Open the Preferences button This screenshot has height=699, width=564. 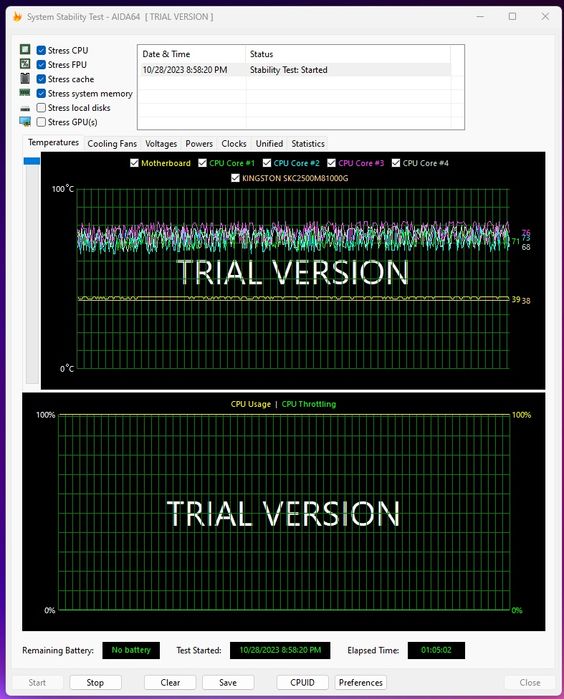coord(361,683)
